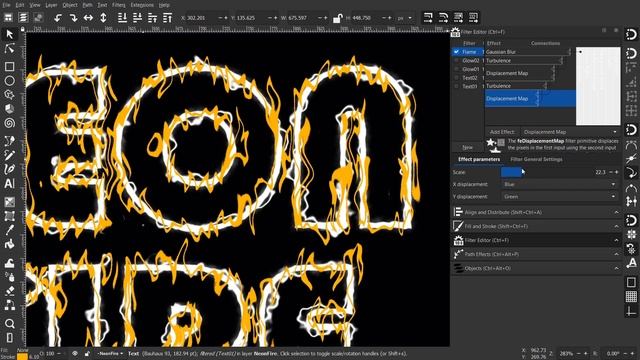The height and width of the screenshot is (360, 640).
Task: Select the Glow02 filter name
Action: pos(471,60)
